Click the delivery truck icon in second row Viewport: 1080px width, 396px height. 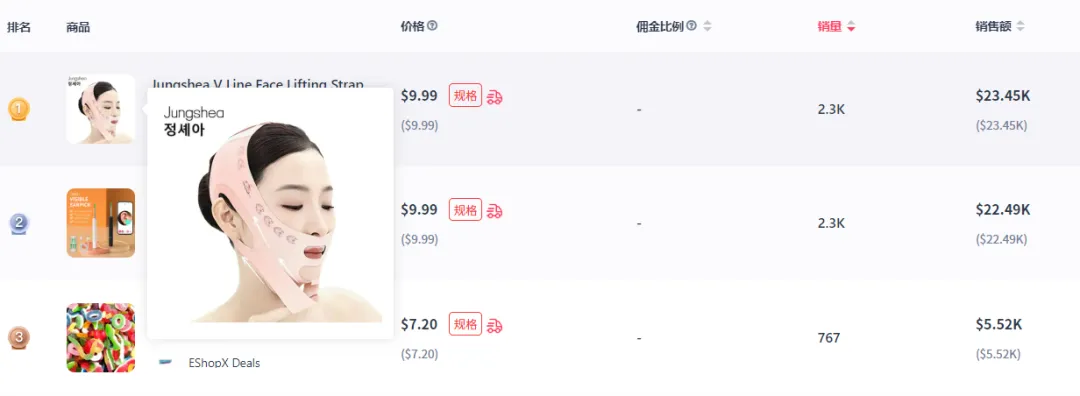[495, 211]
